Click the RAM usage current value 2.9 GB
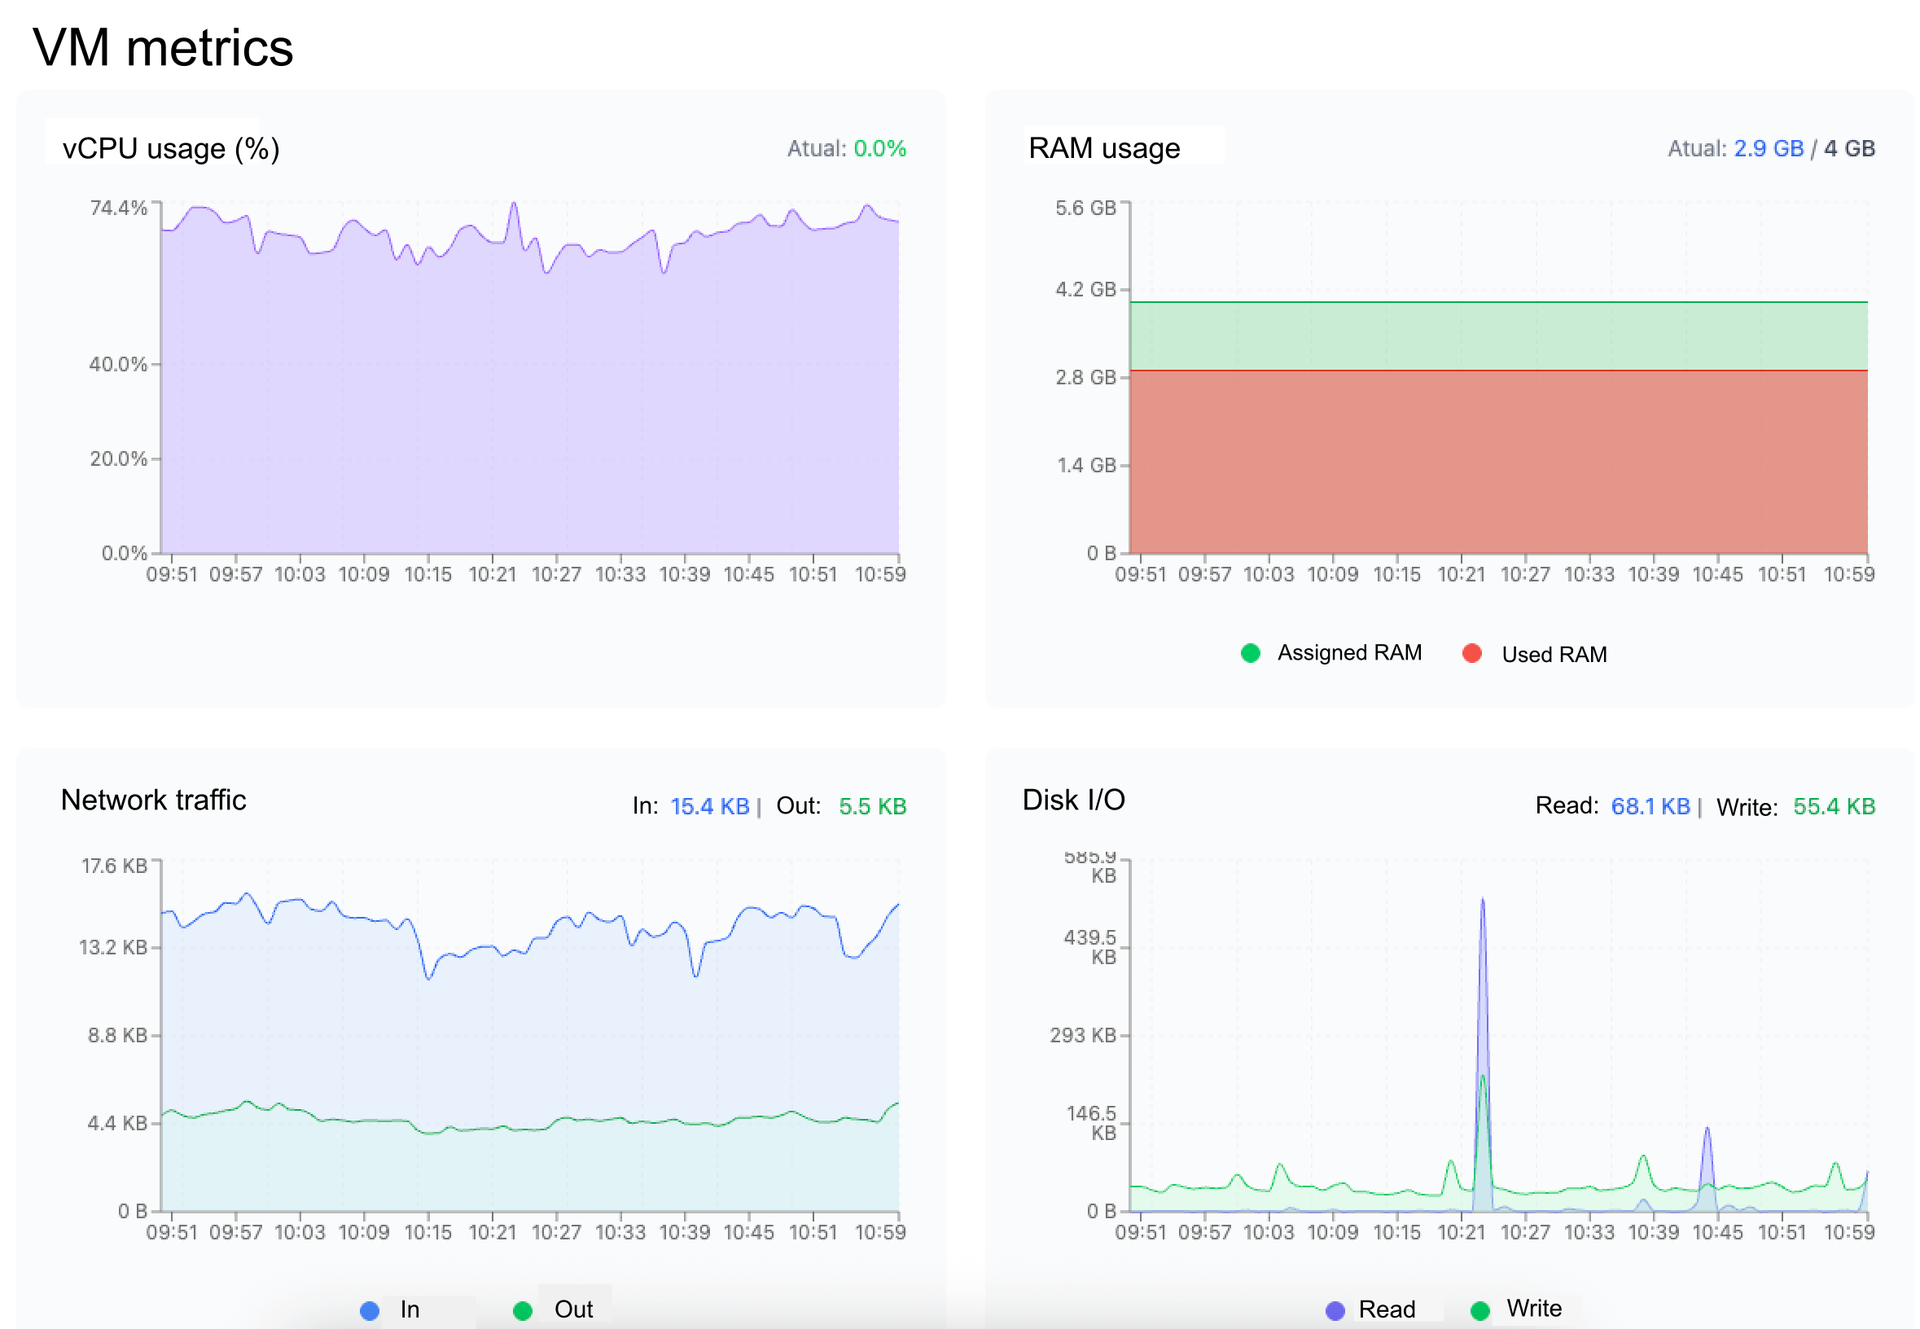 (x=1767, y=148)
